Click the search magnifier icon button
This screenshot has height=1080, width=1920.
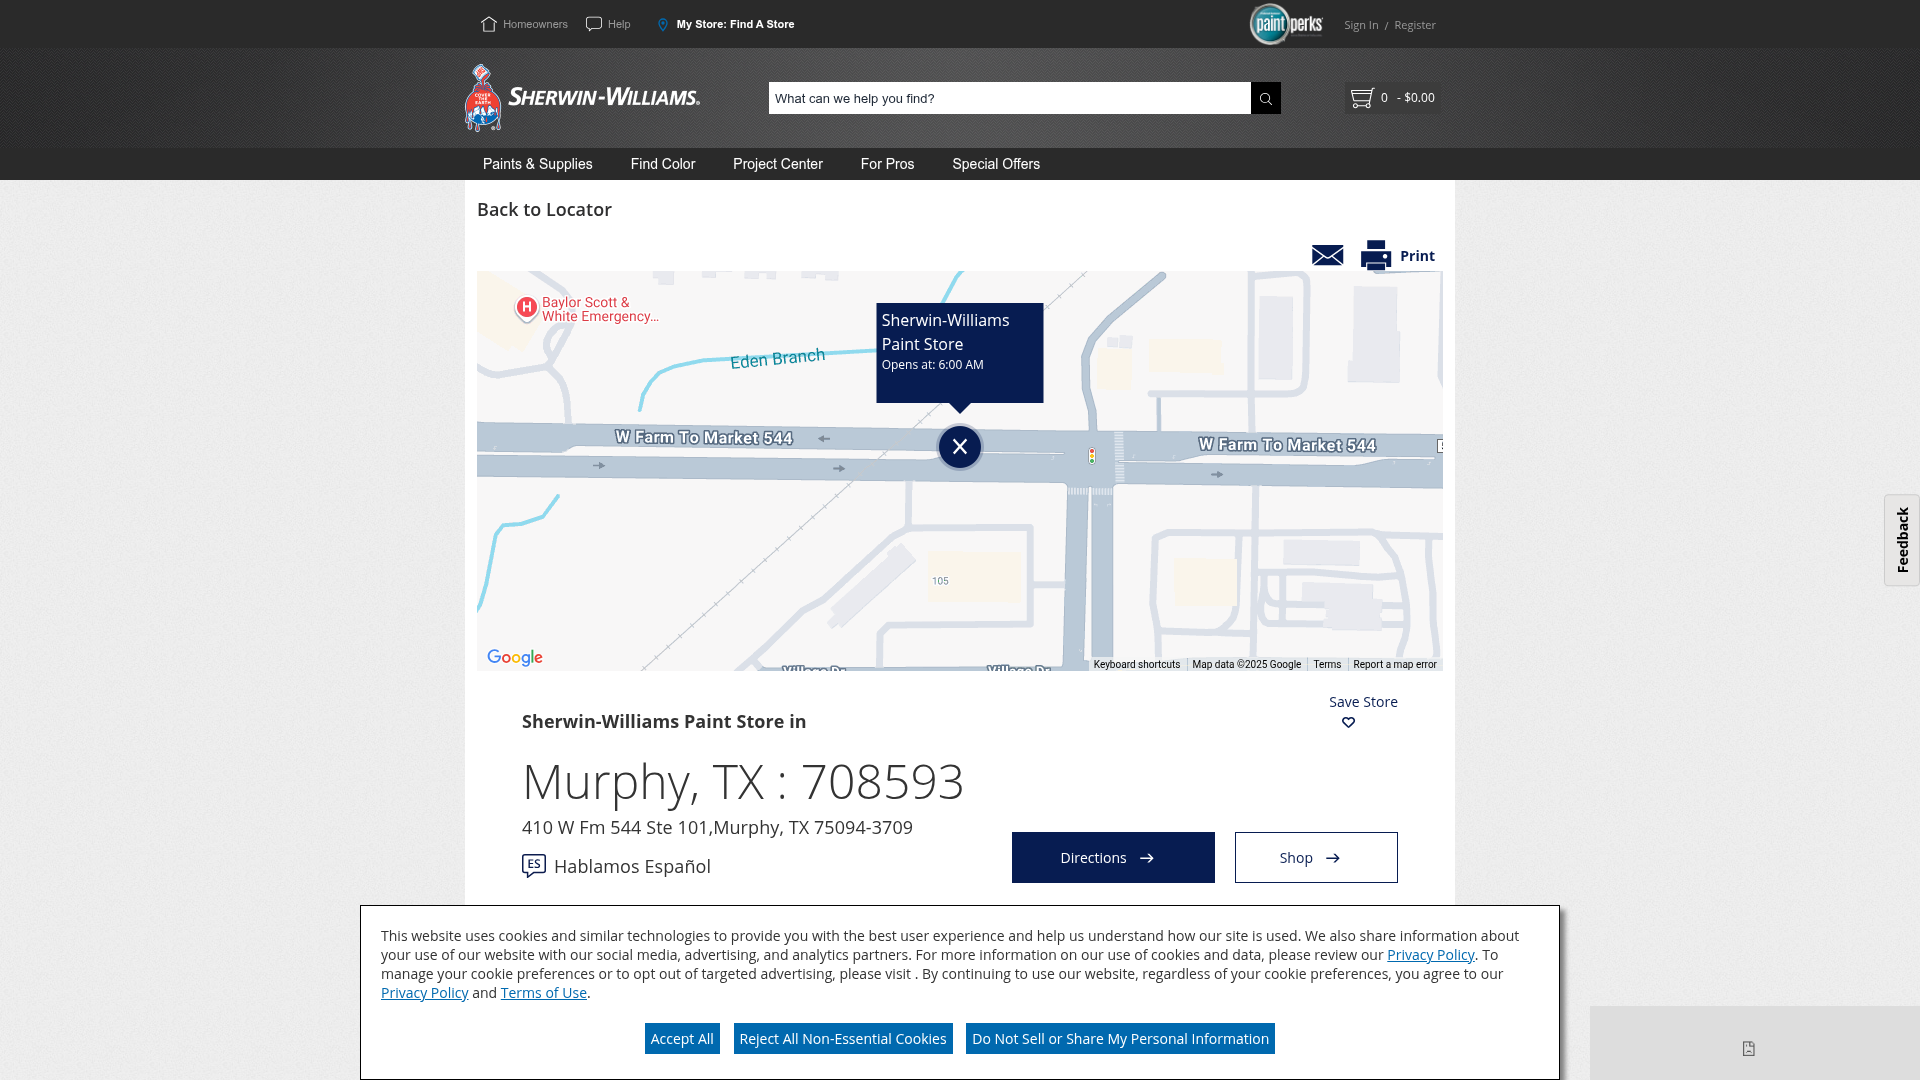1265,98
